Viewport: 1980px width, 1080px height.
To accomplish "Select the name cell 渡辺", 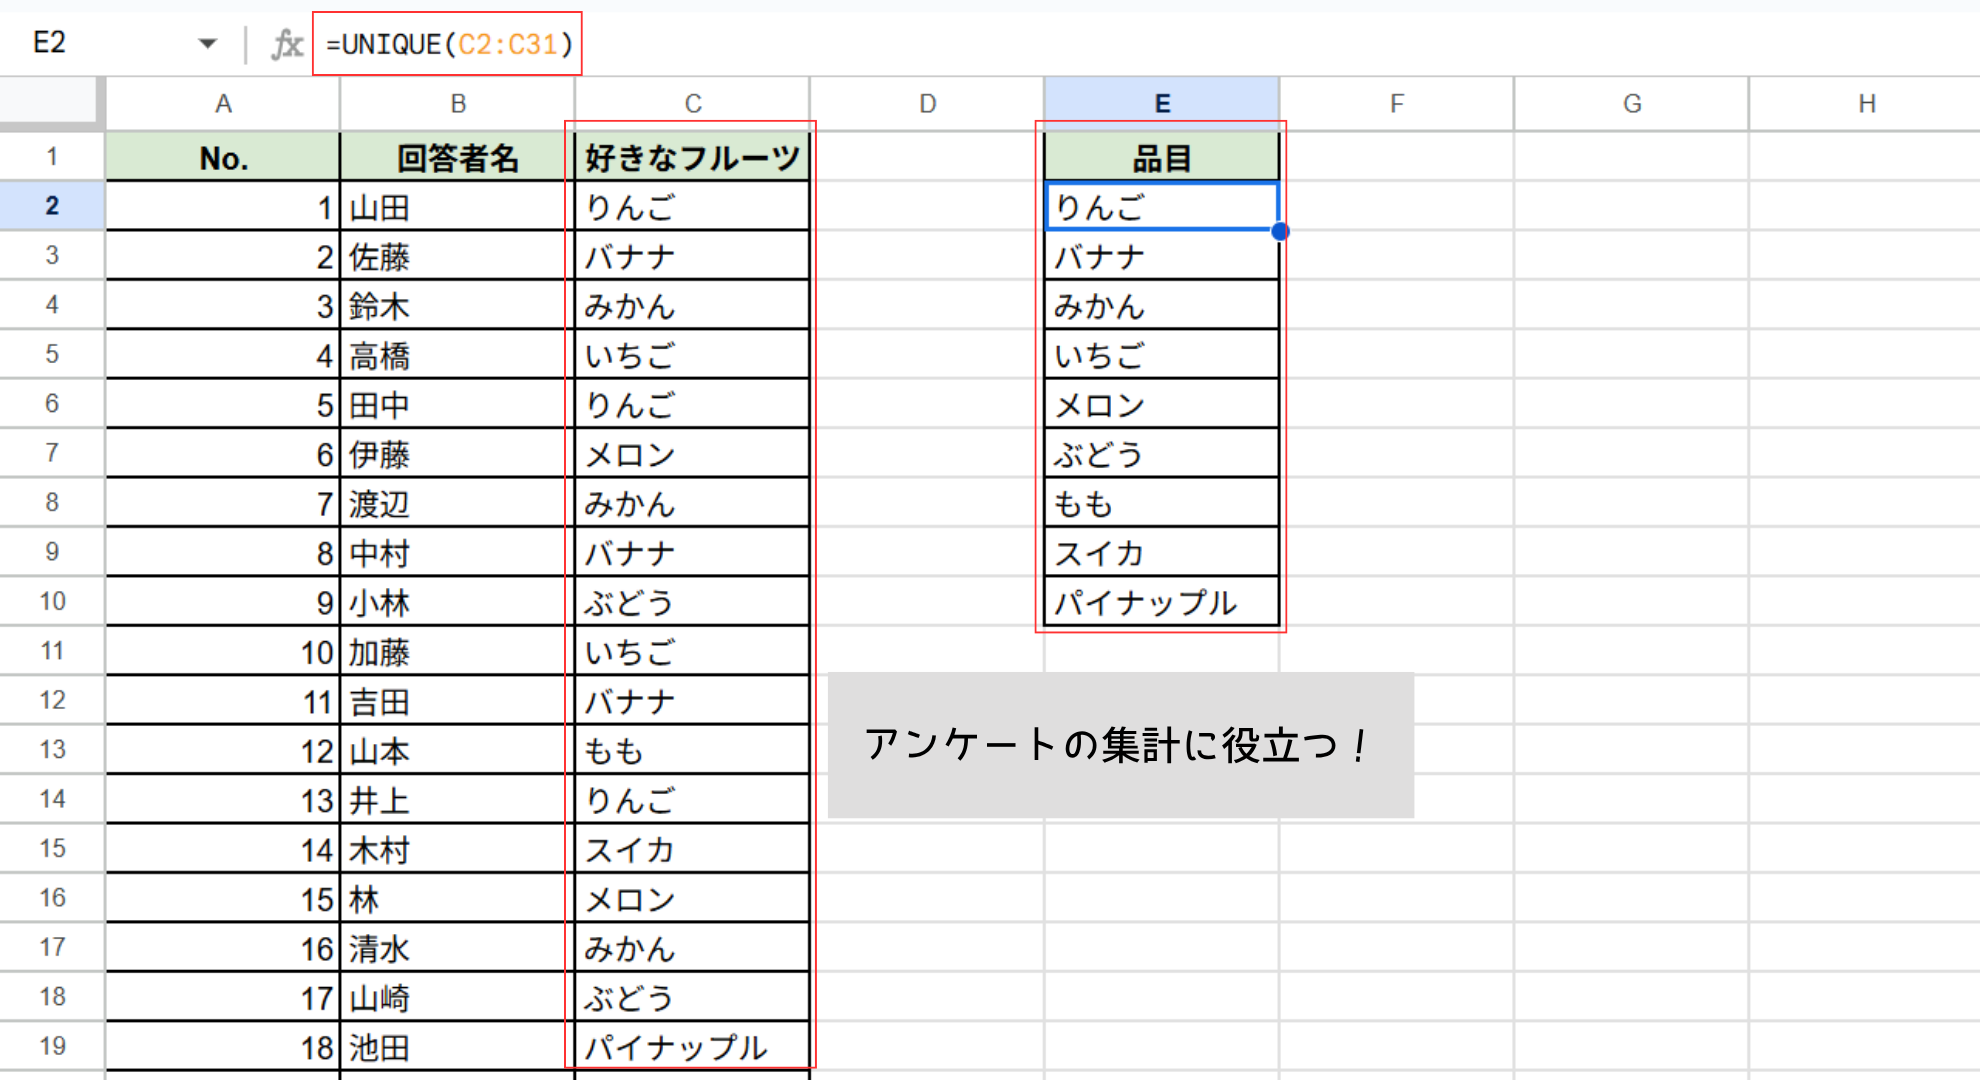I will click(457, 503).
